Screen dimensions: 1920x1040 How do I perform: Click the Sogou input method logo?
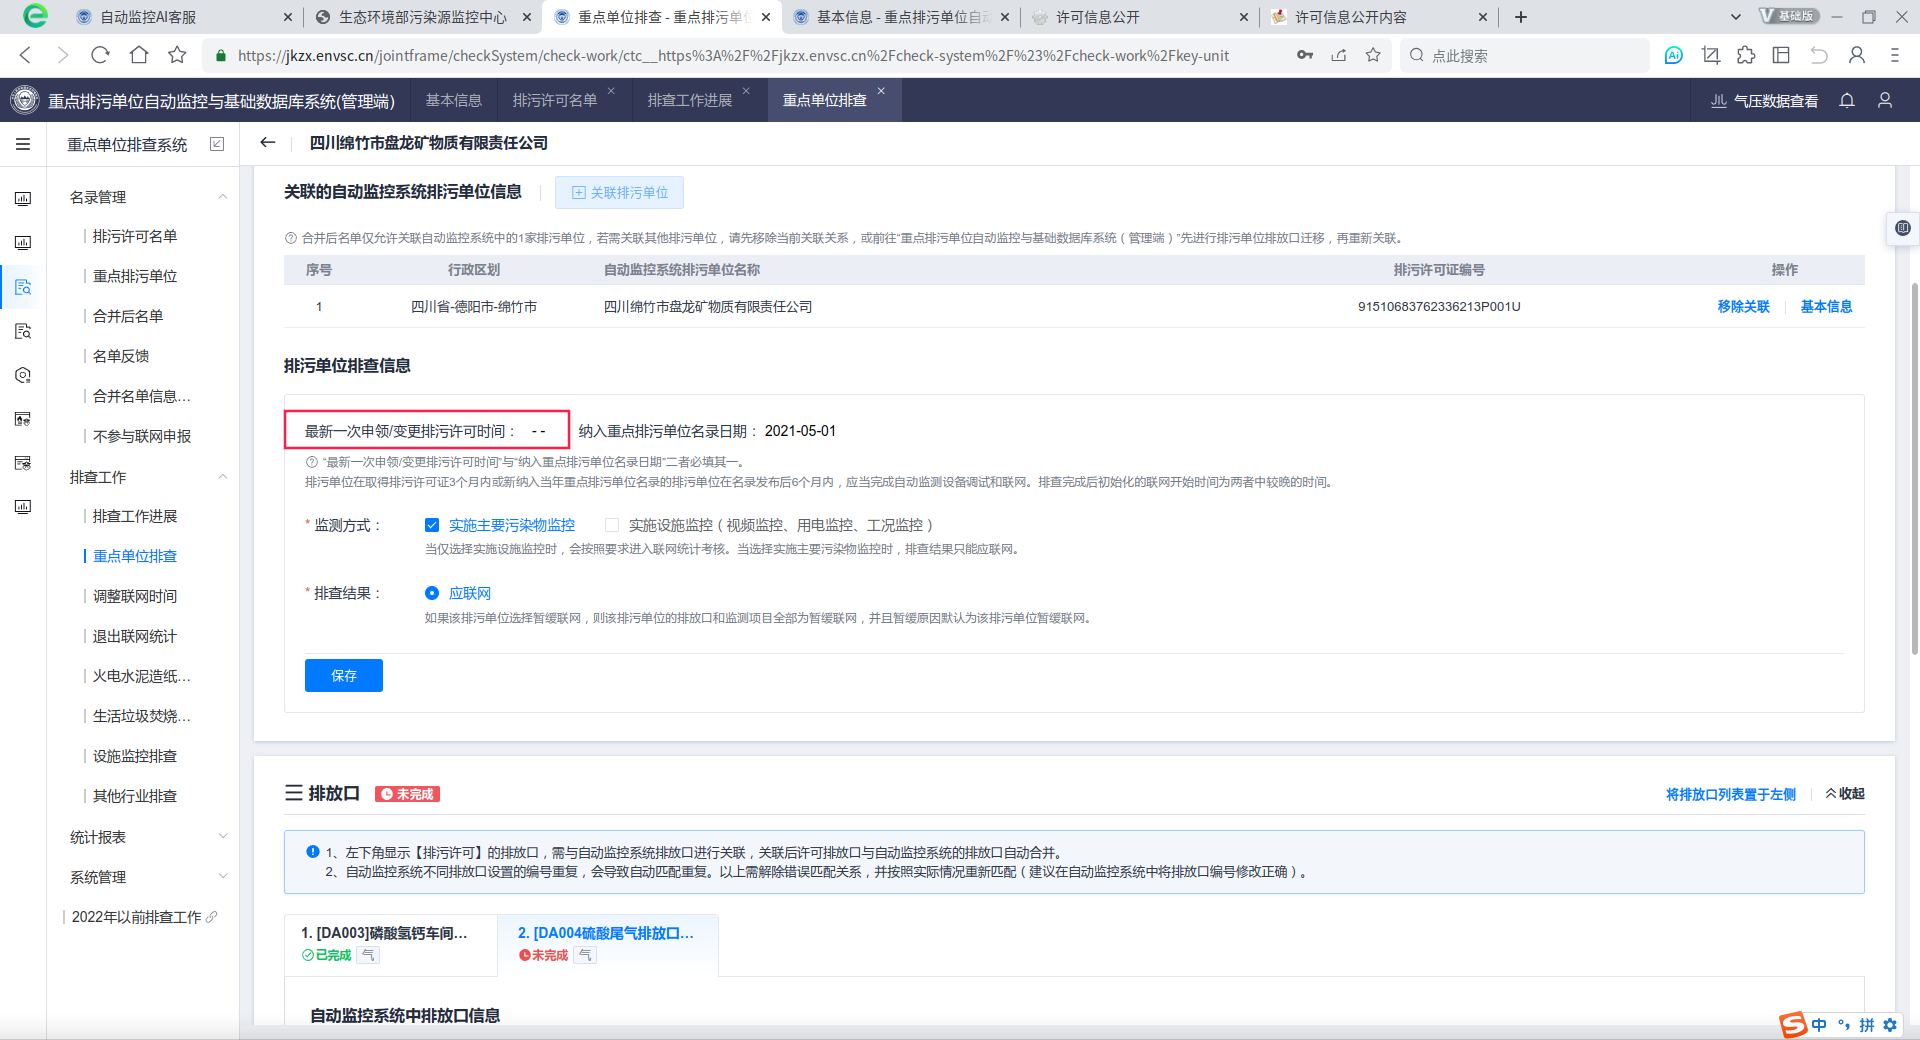pos(1793,1025)
